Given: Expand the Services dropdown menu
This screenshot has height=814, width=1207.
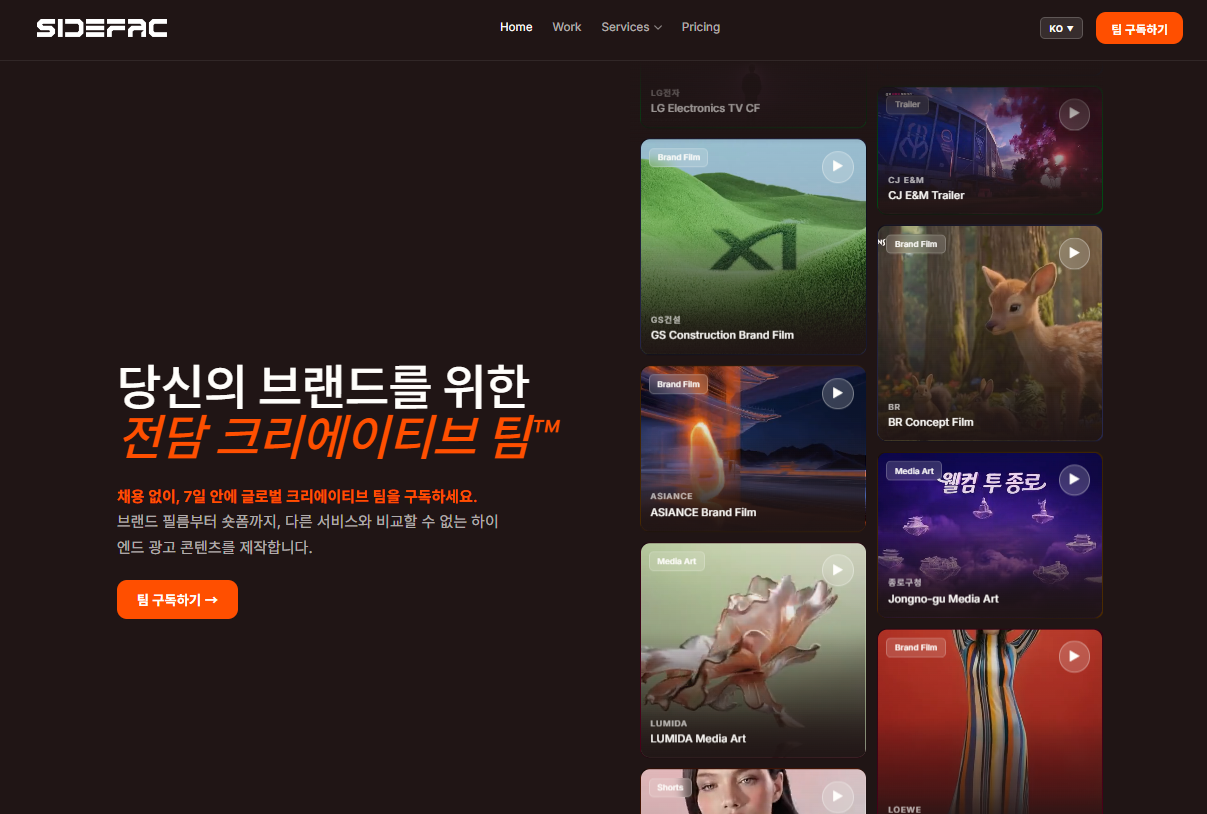Looking at the screenshot, I should pos(631,27).
